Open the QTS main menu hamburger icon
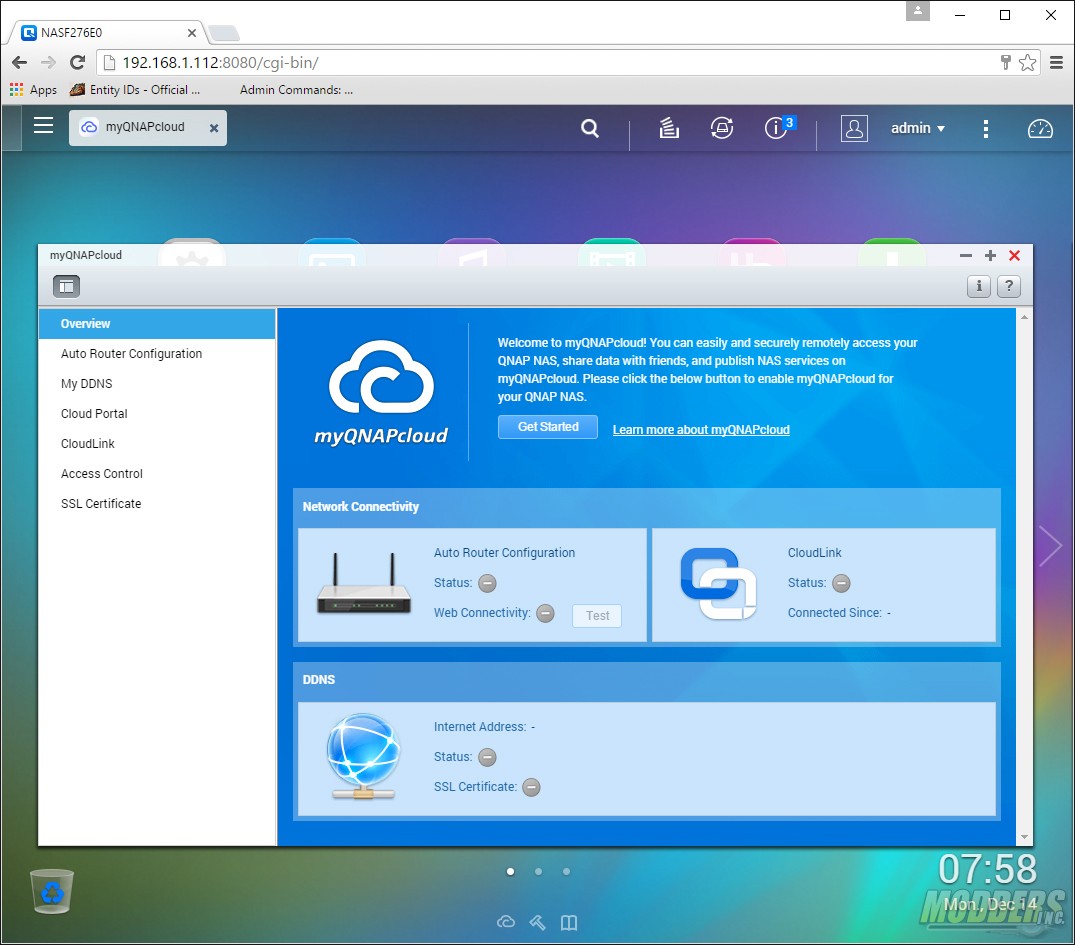Image resolution: width=1075 pixels, height=945 pixels. coord(43,125)
